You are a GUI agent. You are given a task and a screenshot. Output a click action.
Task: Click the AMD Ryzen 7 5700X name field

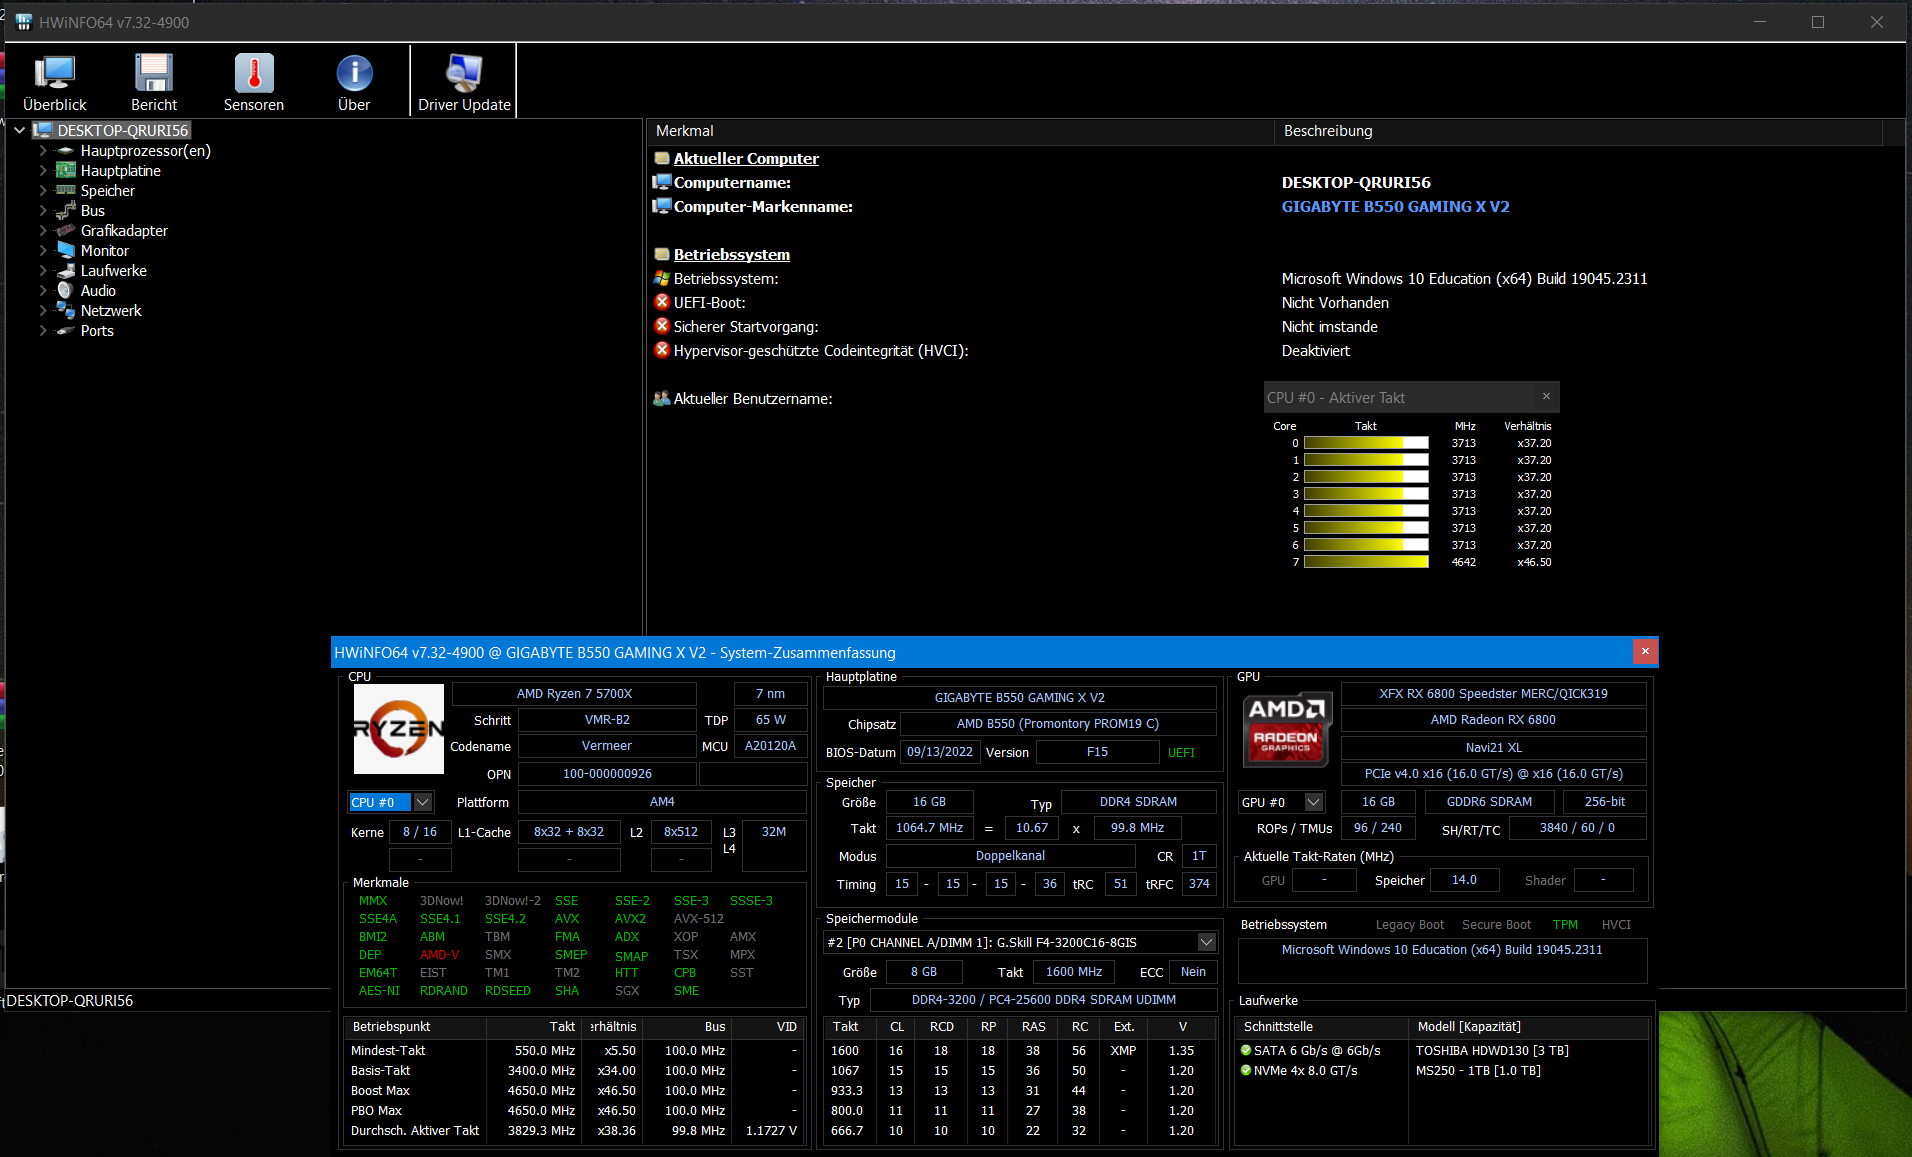point(574,693)
